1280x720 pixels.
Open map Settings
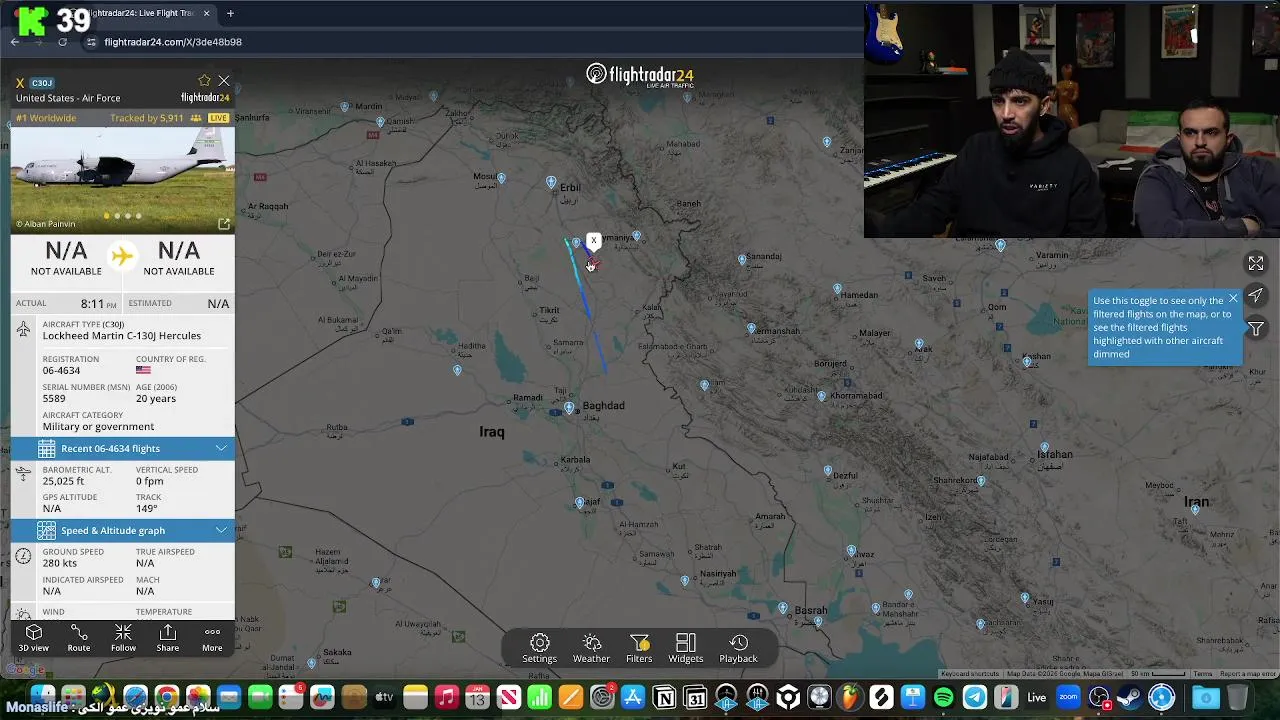pyautogui.click(x=539, y=648)
